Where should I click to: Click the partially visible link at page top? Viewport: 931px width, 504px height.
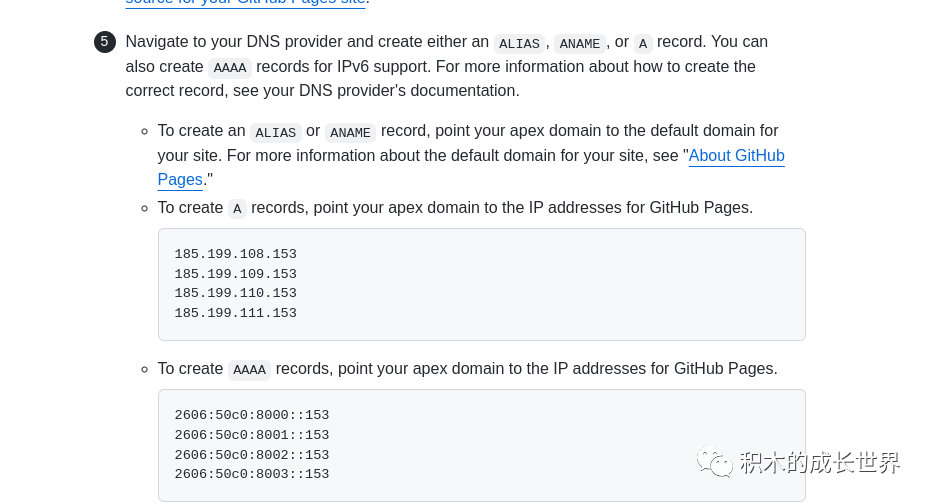[245, 2]
